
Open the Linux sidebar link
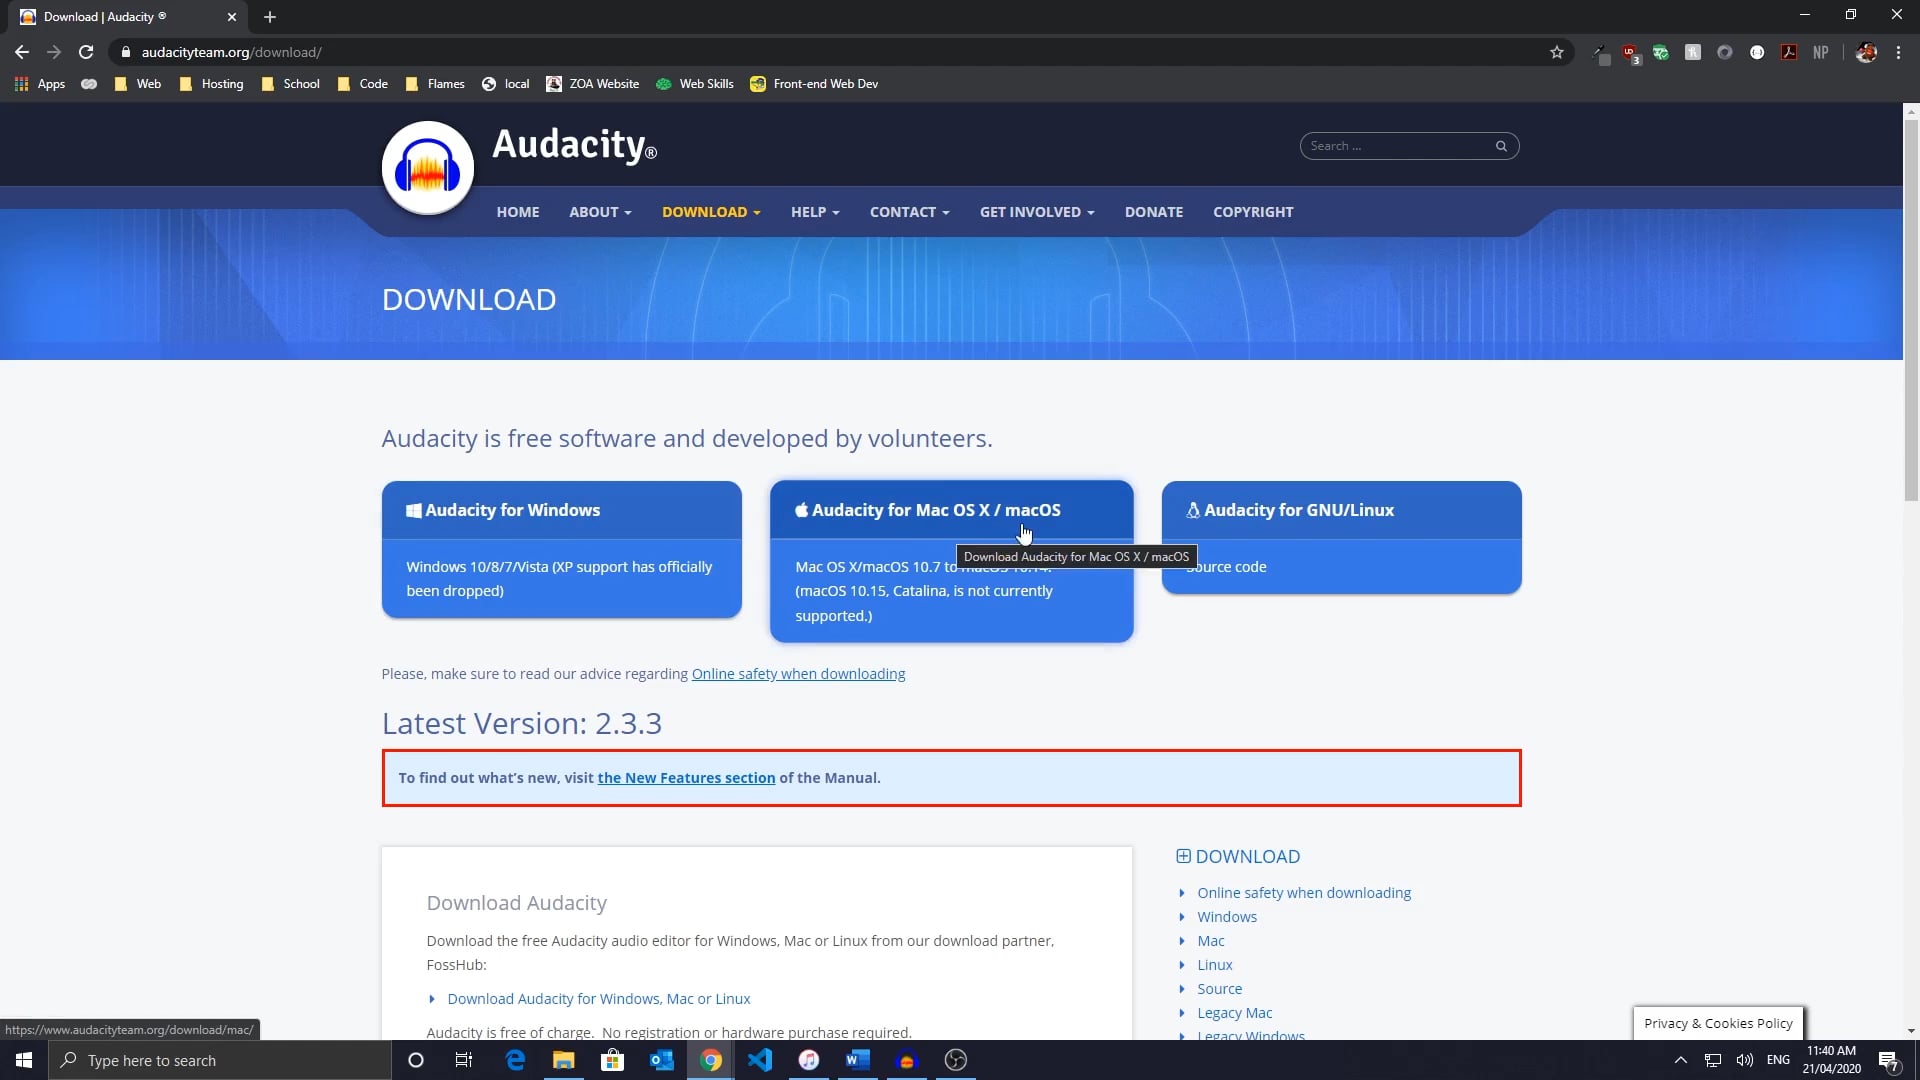point(1214,965)
